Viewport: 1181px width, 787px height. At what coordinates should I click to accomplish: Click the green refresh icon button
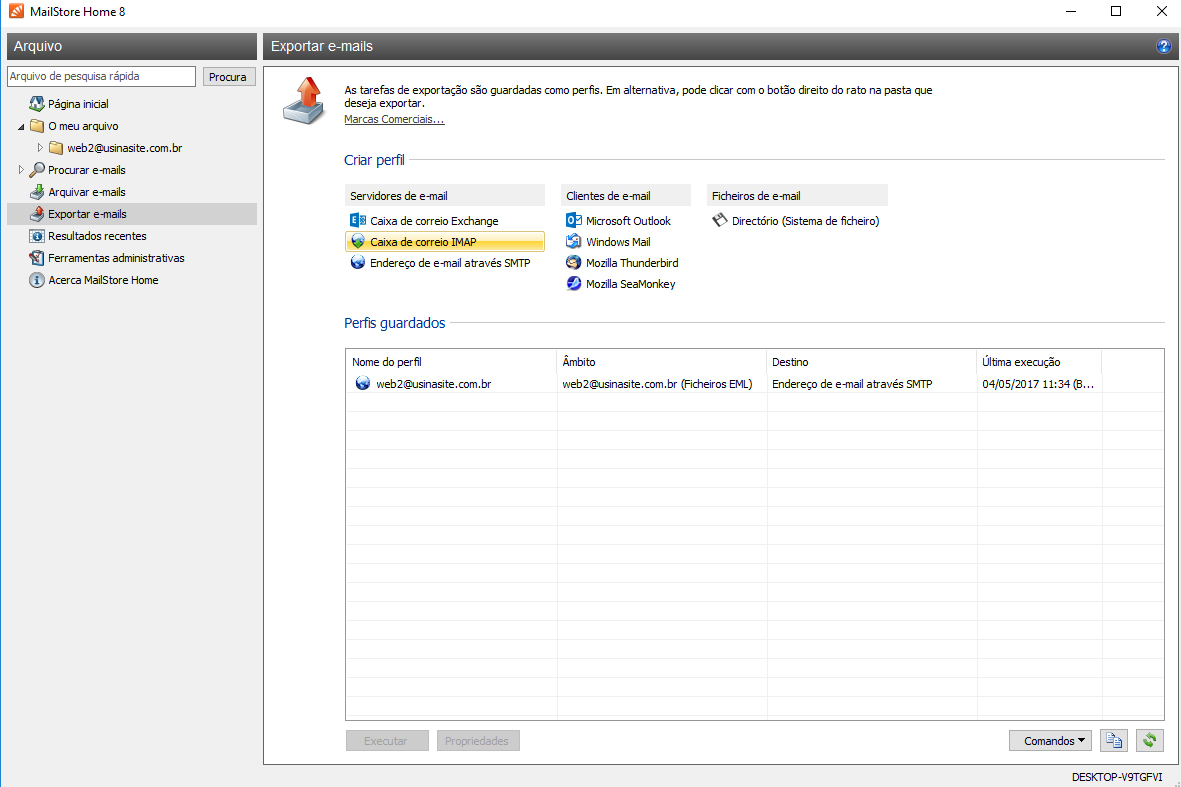pyautogui.click(x=1150, y=741)
